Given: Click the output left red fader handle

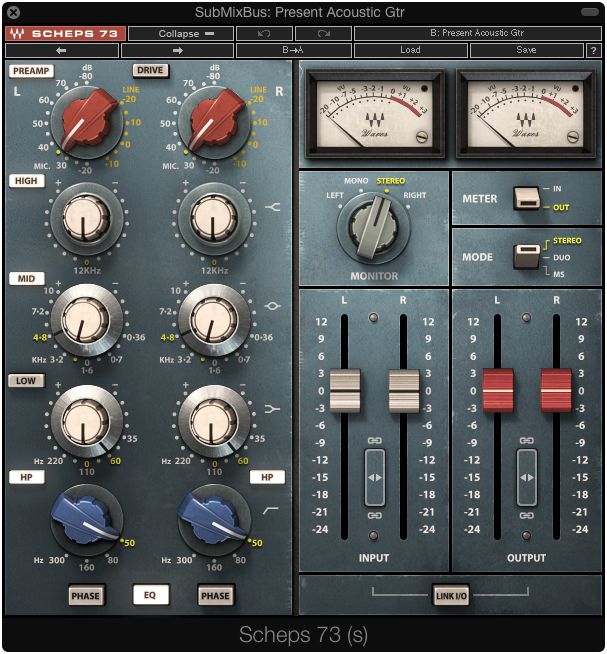Looking at the screenshot, I should pyautogui.click(x=498, y=390).
